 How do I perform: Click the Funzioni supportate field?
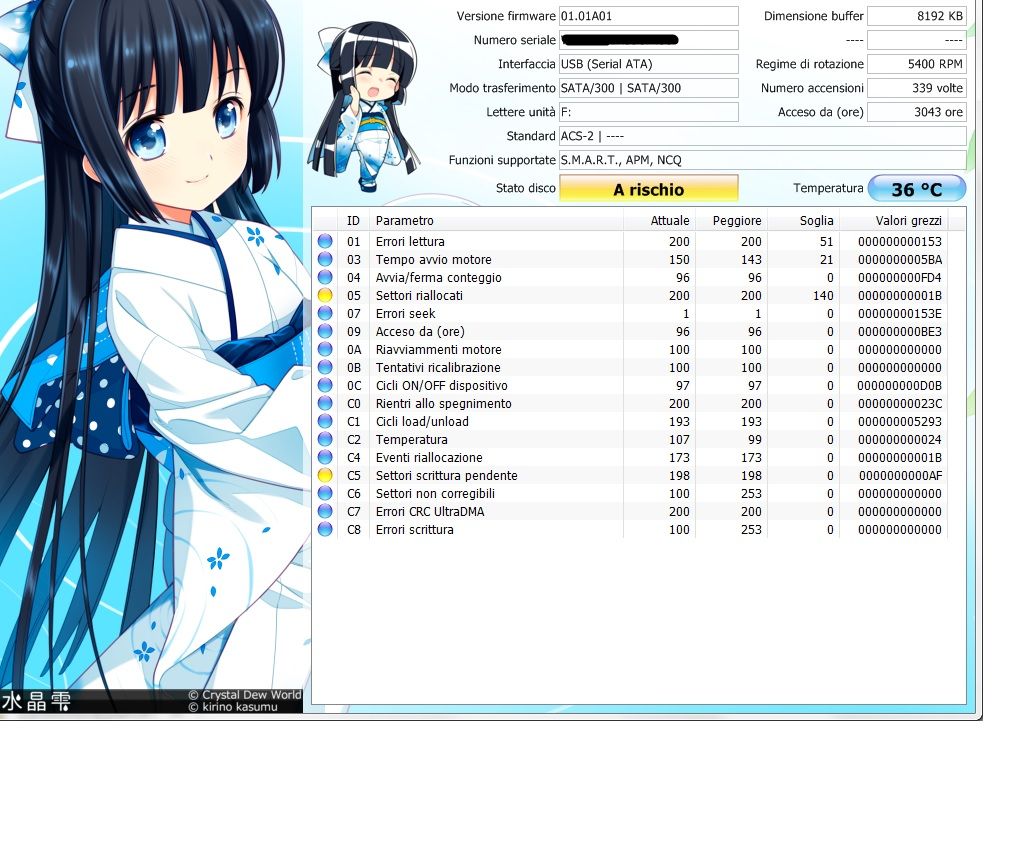(762, 160)
